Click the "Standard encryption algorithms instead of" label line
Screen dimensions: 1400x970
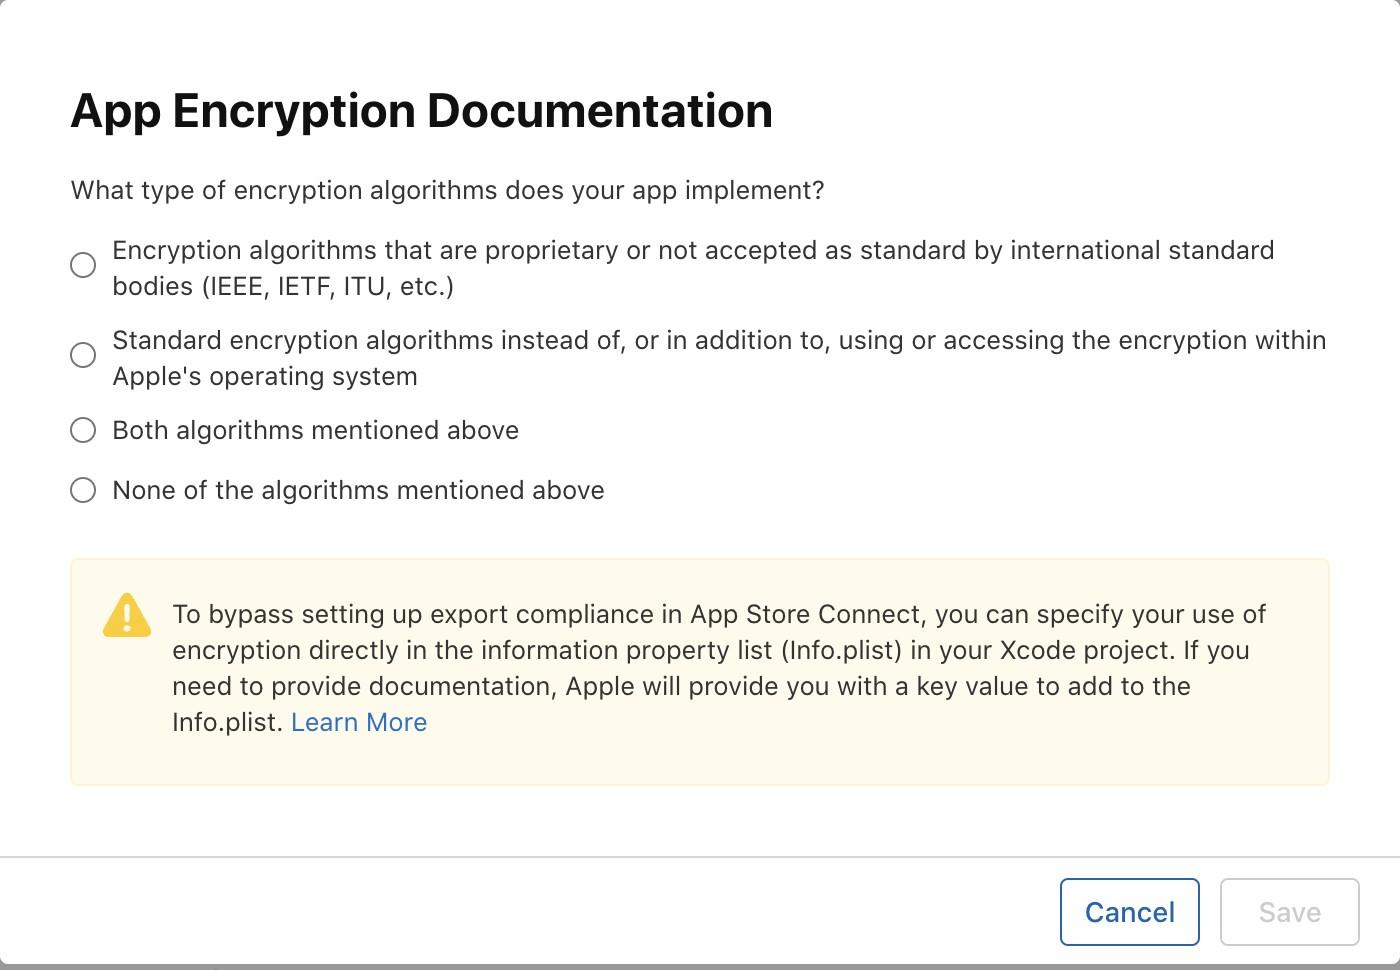click(x=719, y=340)
